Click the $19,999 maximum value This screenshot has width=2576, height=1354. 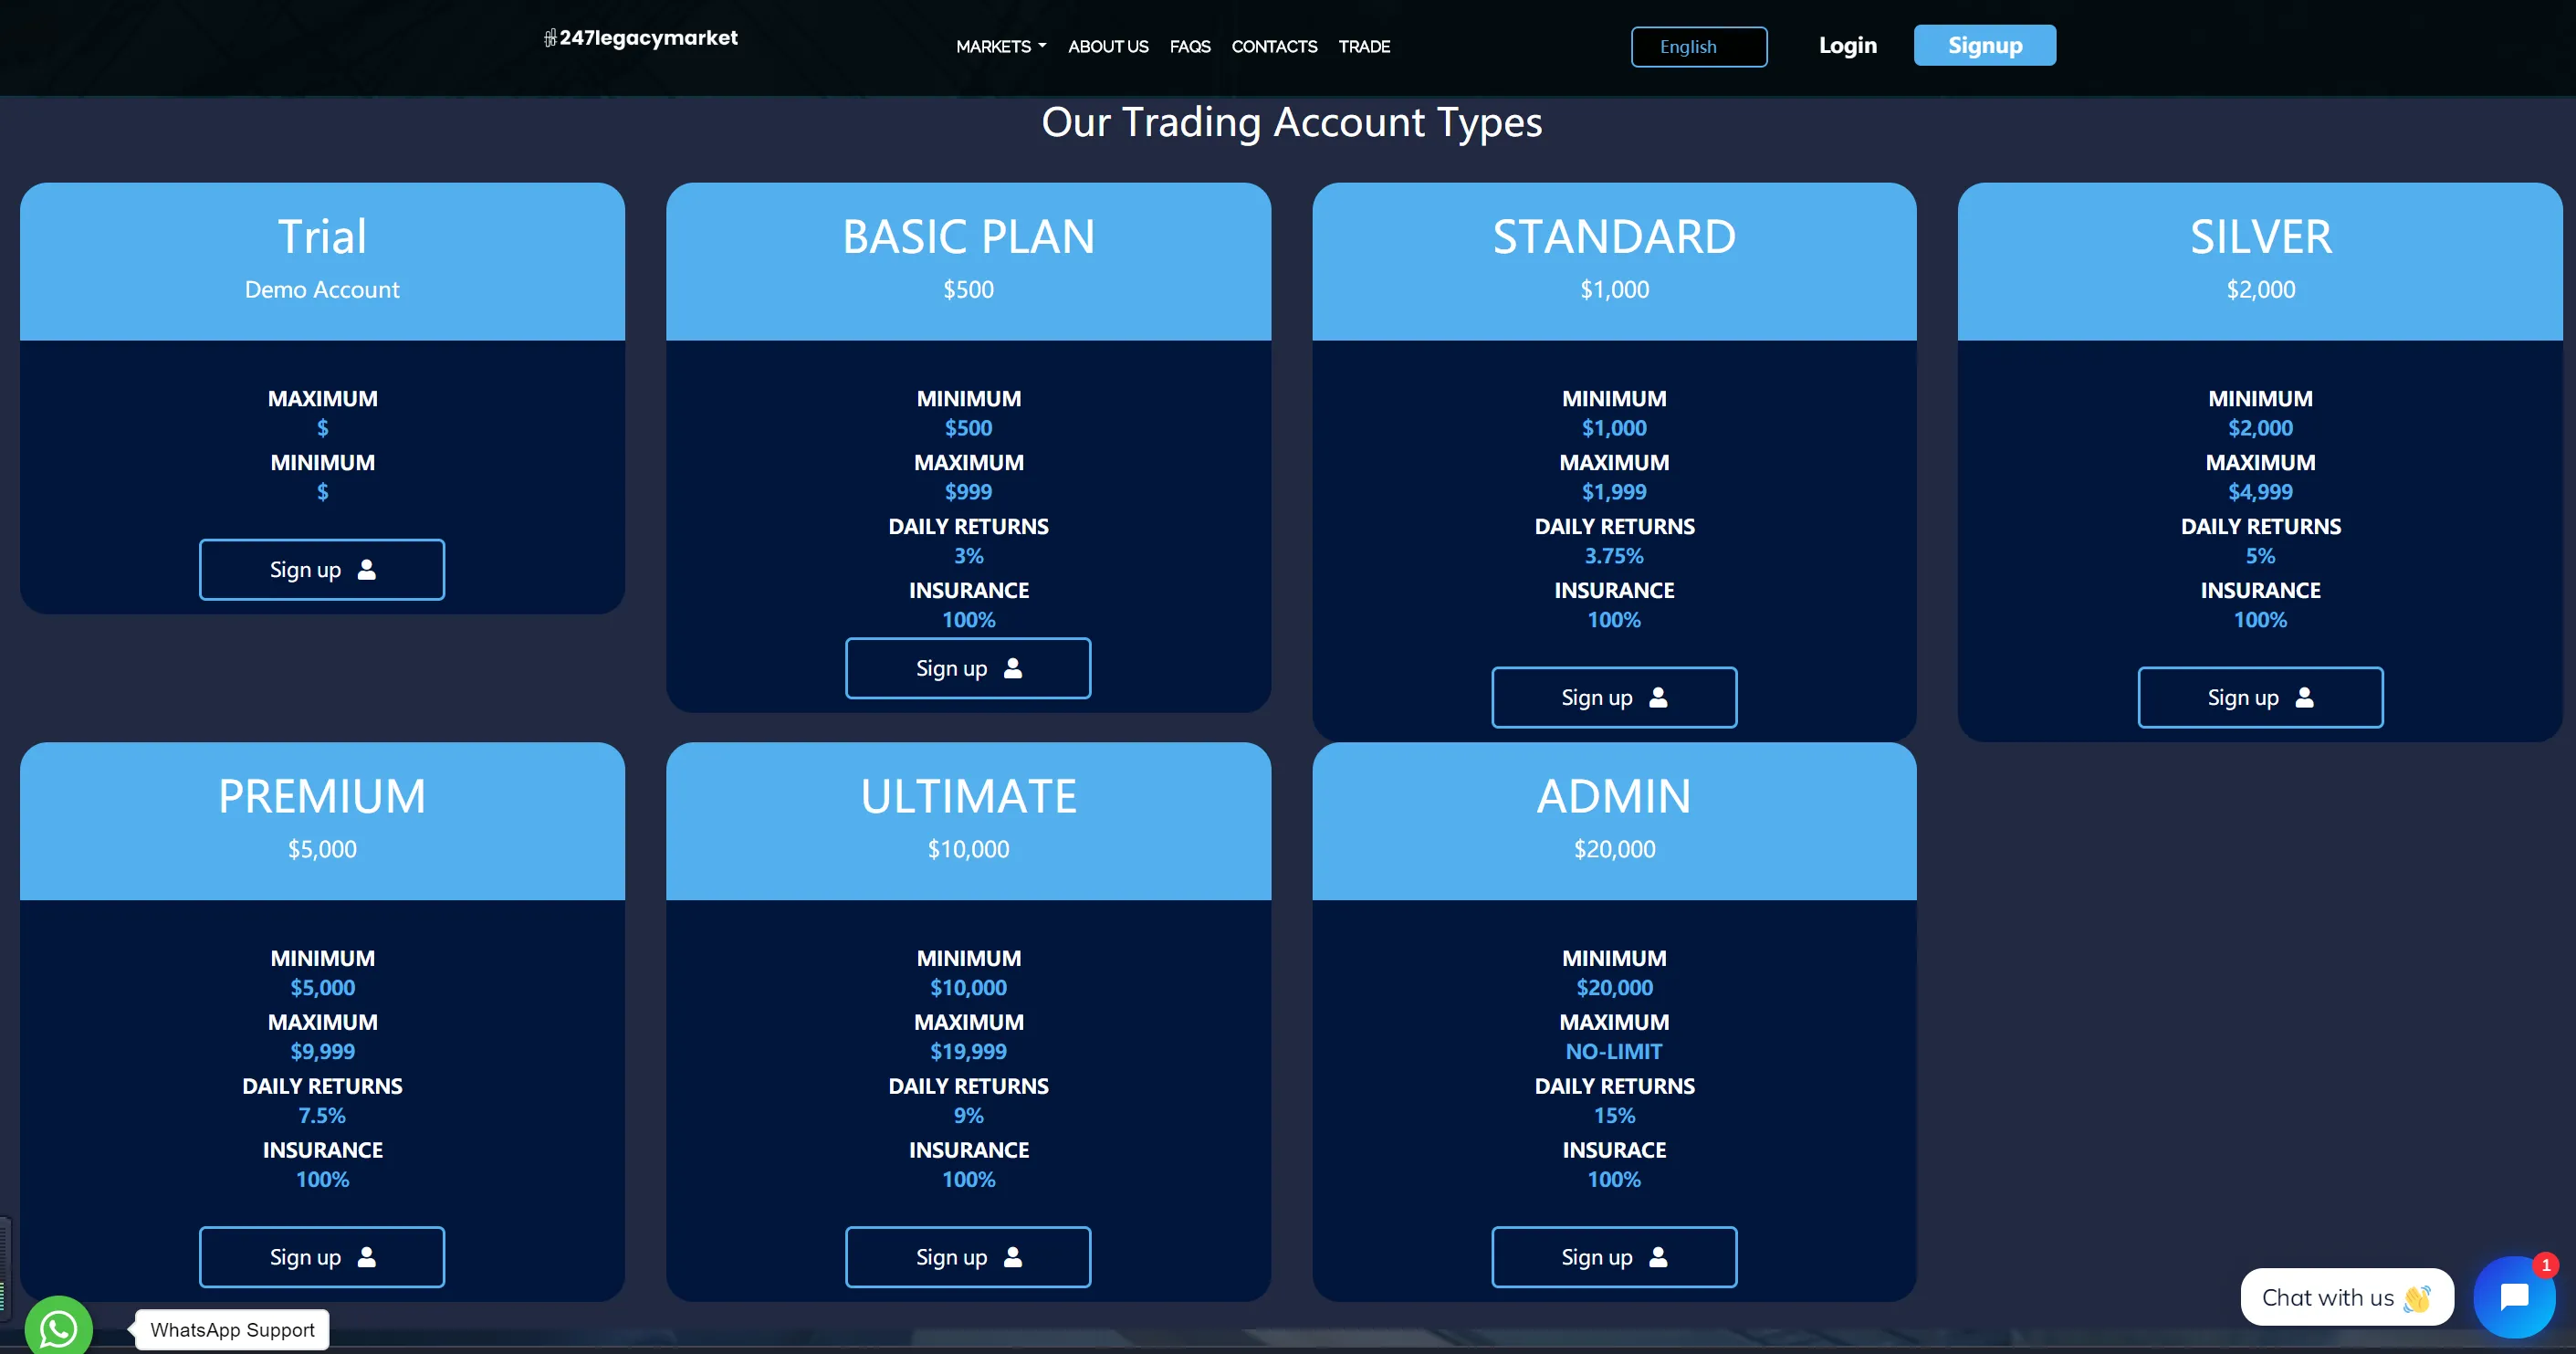(x=968, y=1051)
